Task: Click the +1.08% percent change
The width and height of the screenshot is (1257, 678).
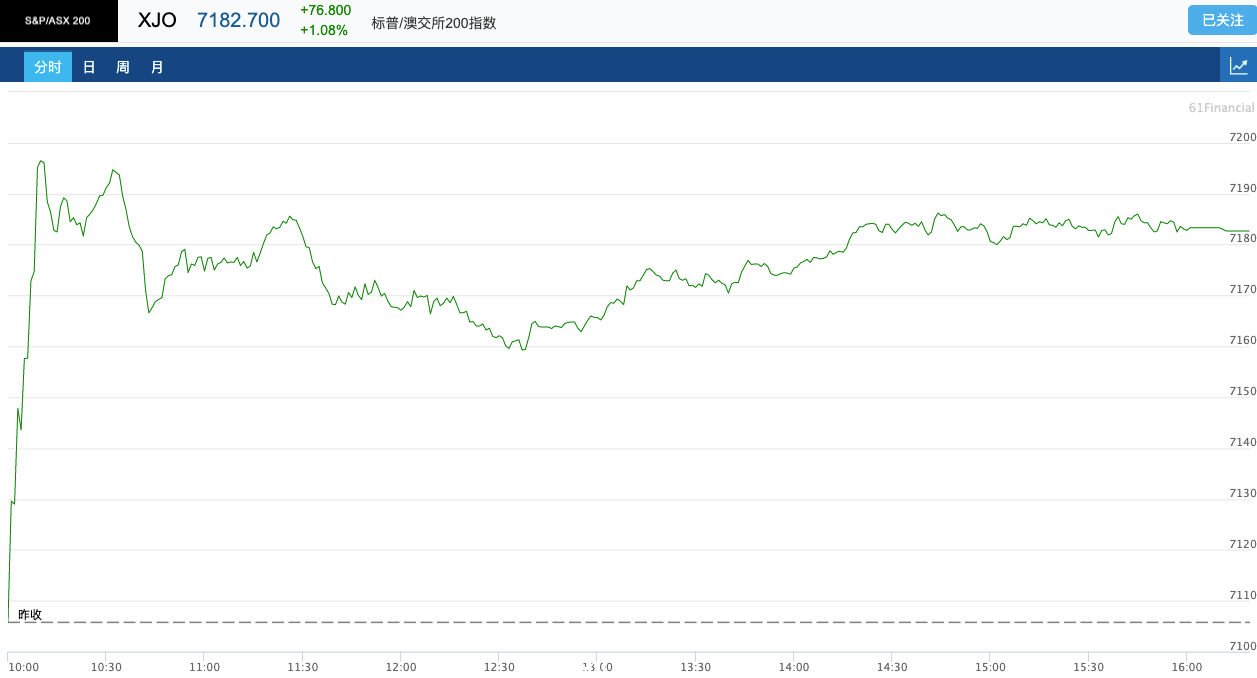Action: coord(324,30)
